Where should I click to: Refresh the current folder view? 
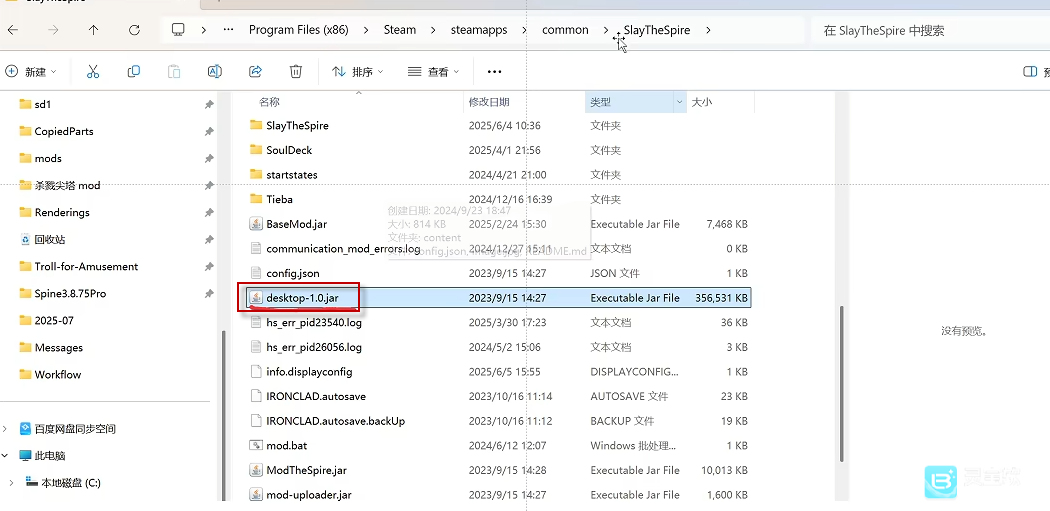click(x=134, y=30)
